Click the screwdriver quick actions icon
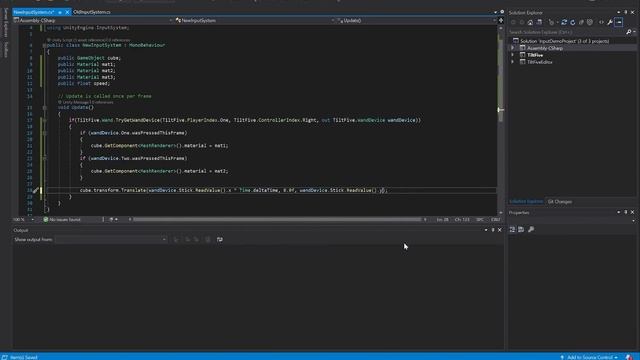Viewport: 640px width, 360px height. [x=36, y=190]
